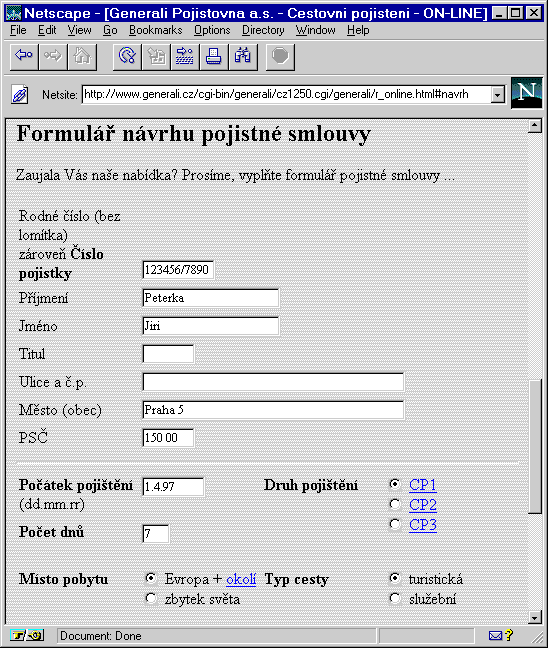Click the vertical scrollbar thumb
548x648 pixels.
tap(535, 446)
